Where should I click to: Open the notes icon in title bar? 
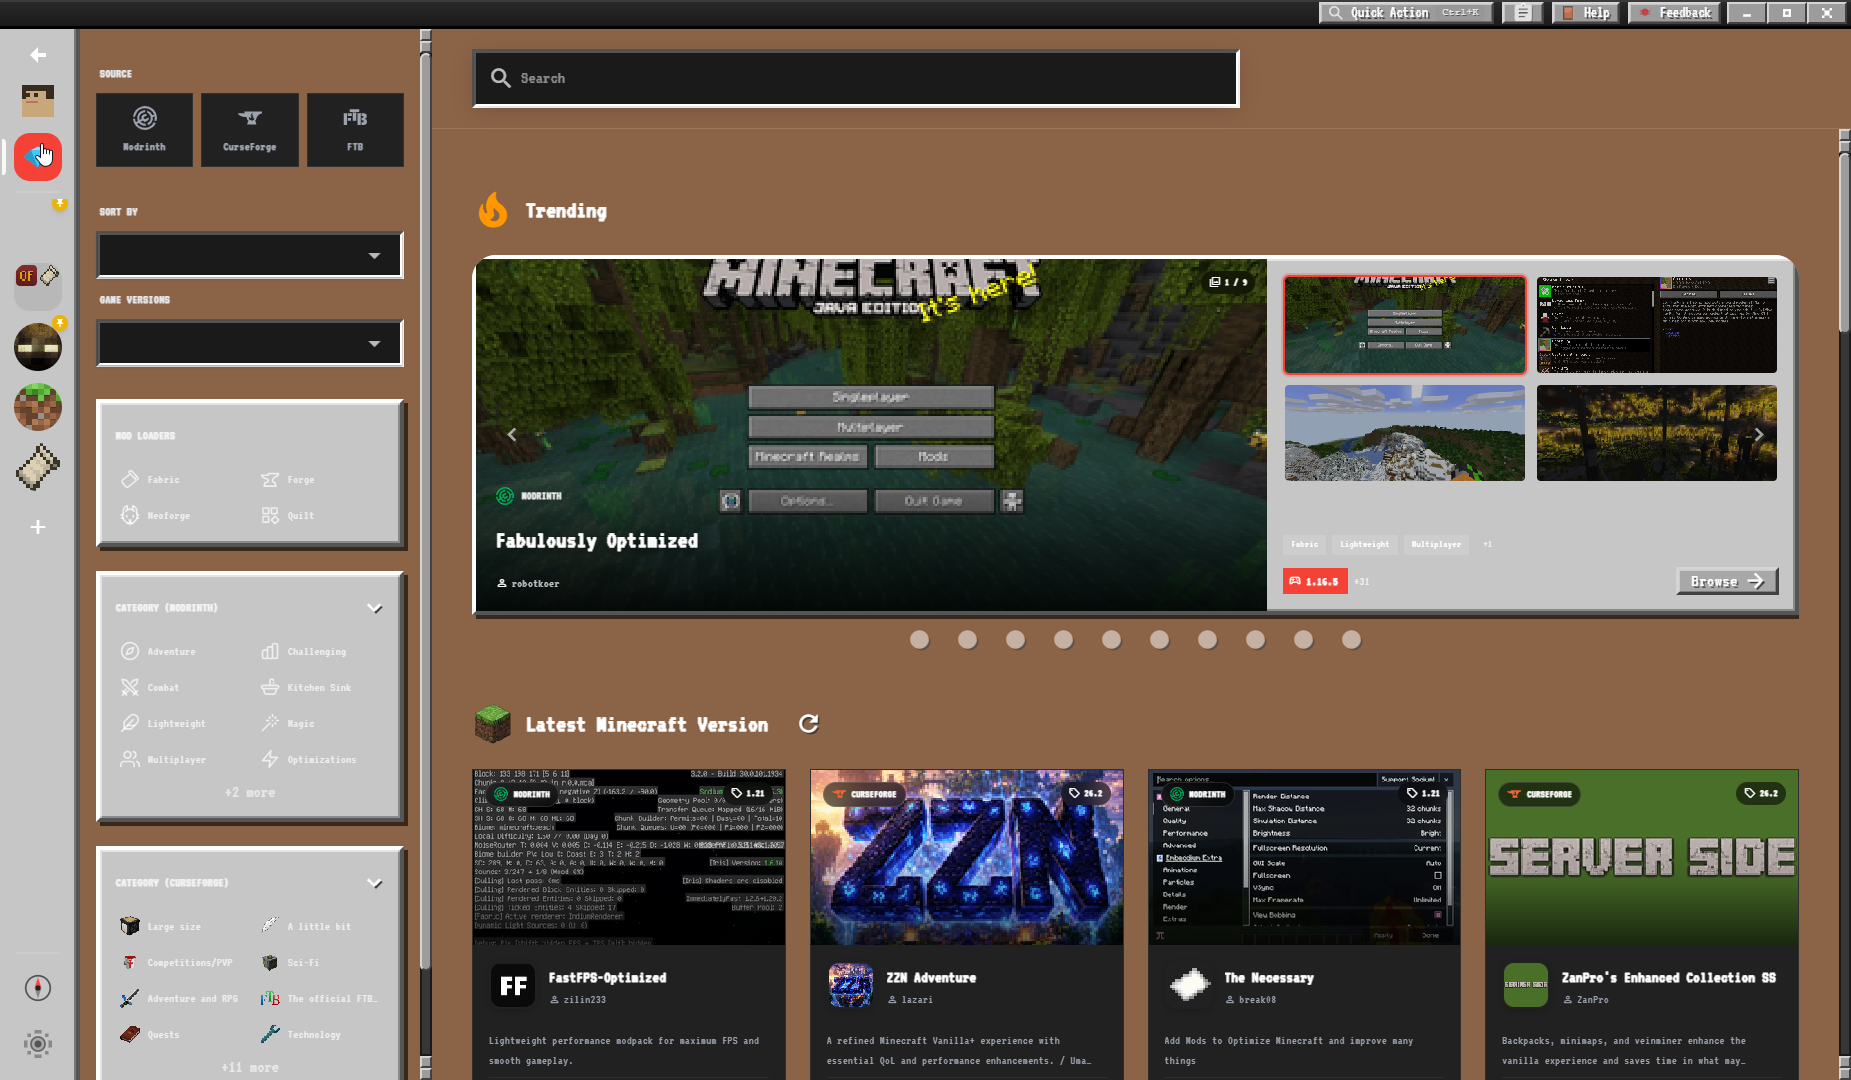1523,13
